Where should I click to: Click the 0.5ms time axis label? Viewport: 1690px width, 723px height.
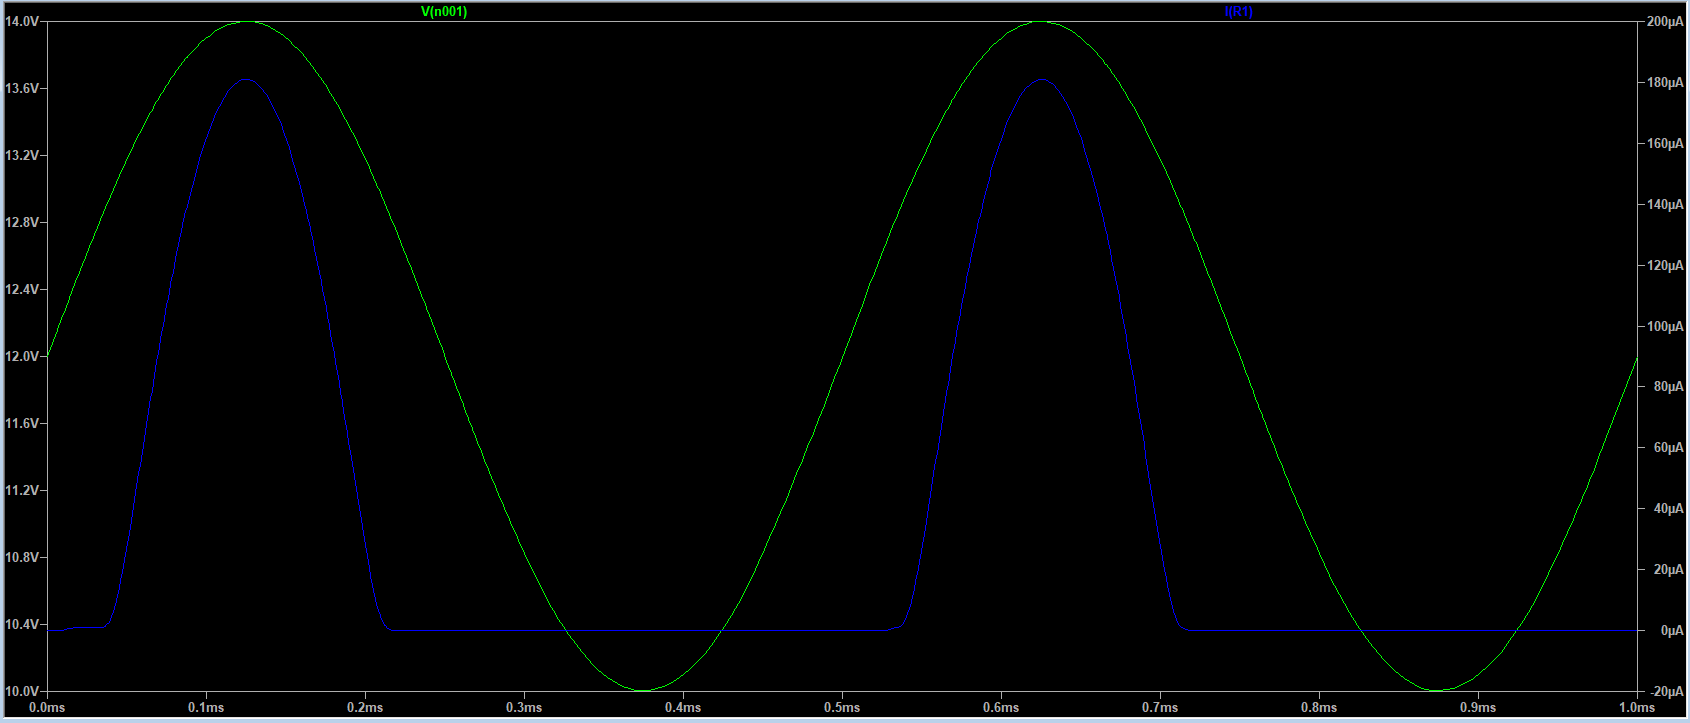tap(842, 708)
